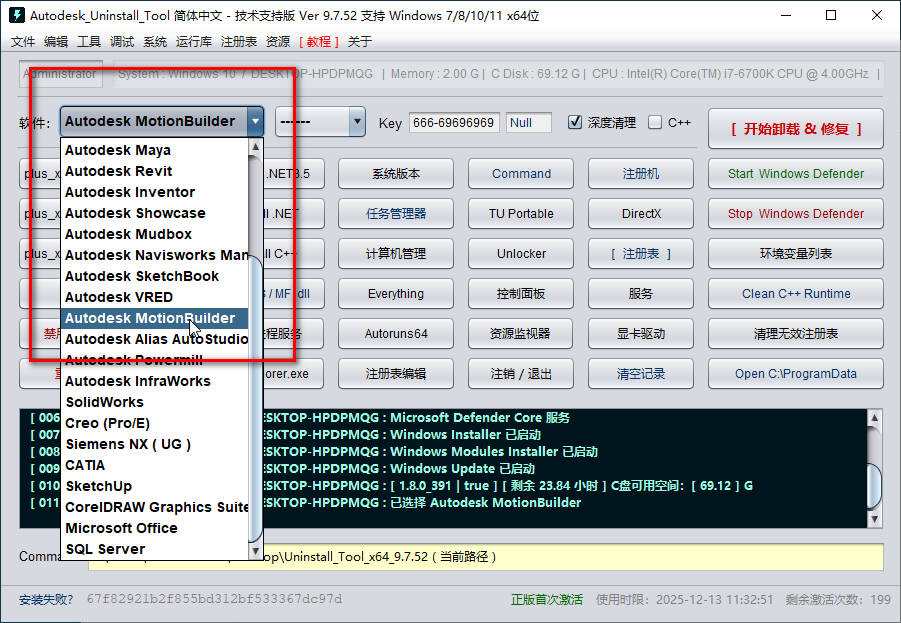Launch Autoruns64 button
Screen dimensions: 901x623
click(x=396, y=333)
